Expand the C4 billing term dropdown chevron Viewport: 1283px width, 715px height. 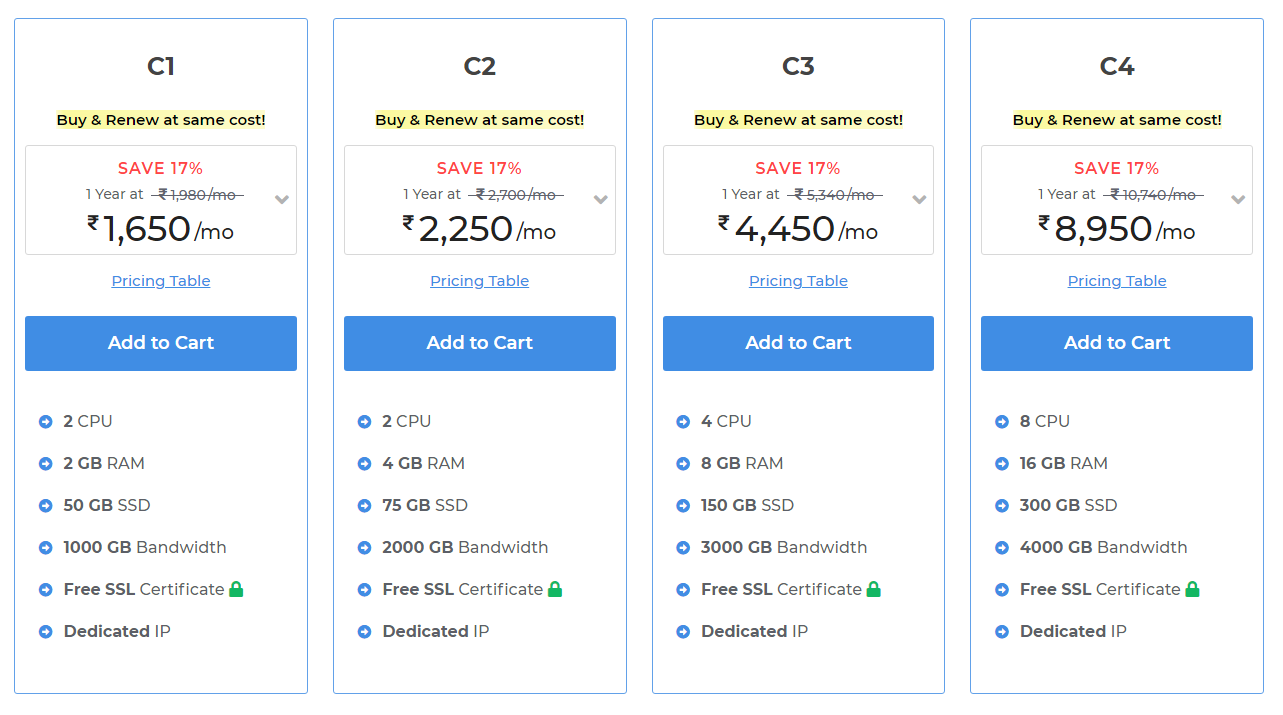(x=1238, y=199)
